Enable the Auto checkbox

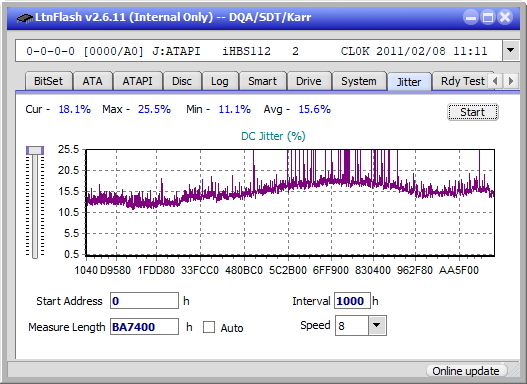[209, 327]
